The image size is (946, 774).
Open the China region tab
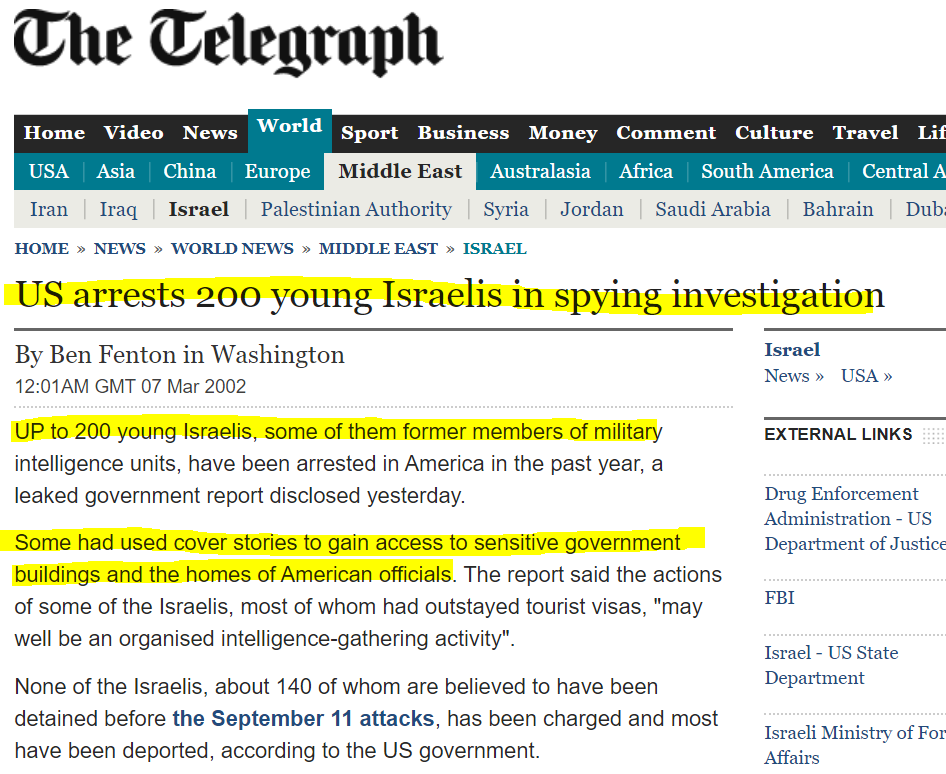point(190,171)
